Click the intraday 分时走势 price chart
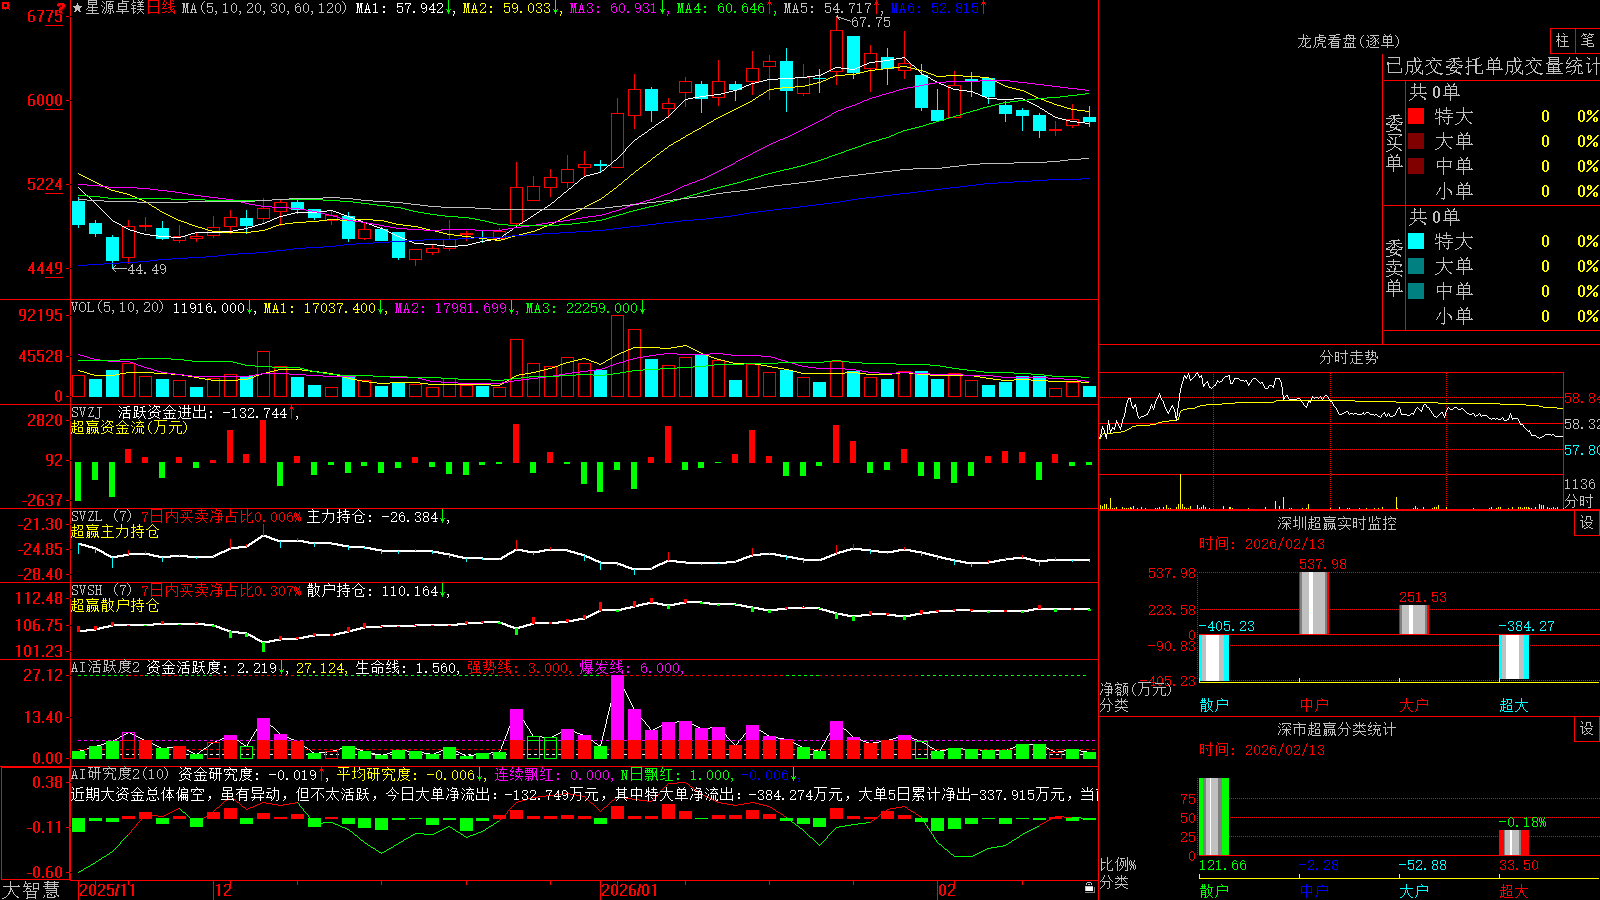Viewport: 1600px width, 900px height. [x=1331, y=423]
